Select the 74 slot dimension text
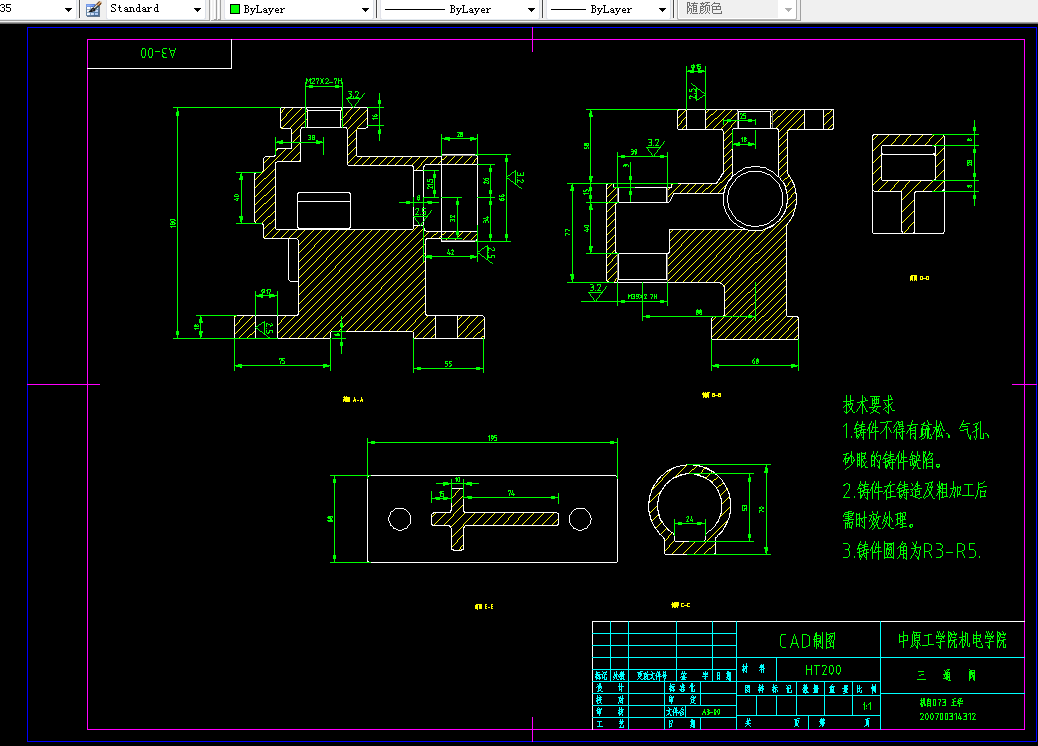This screenshot has height=746, width=1038. coord(511,493)
